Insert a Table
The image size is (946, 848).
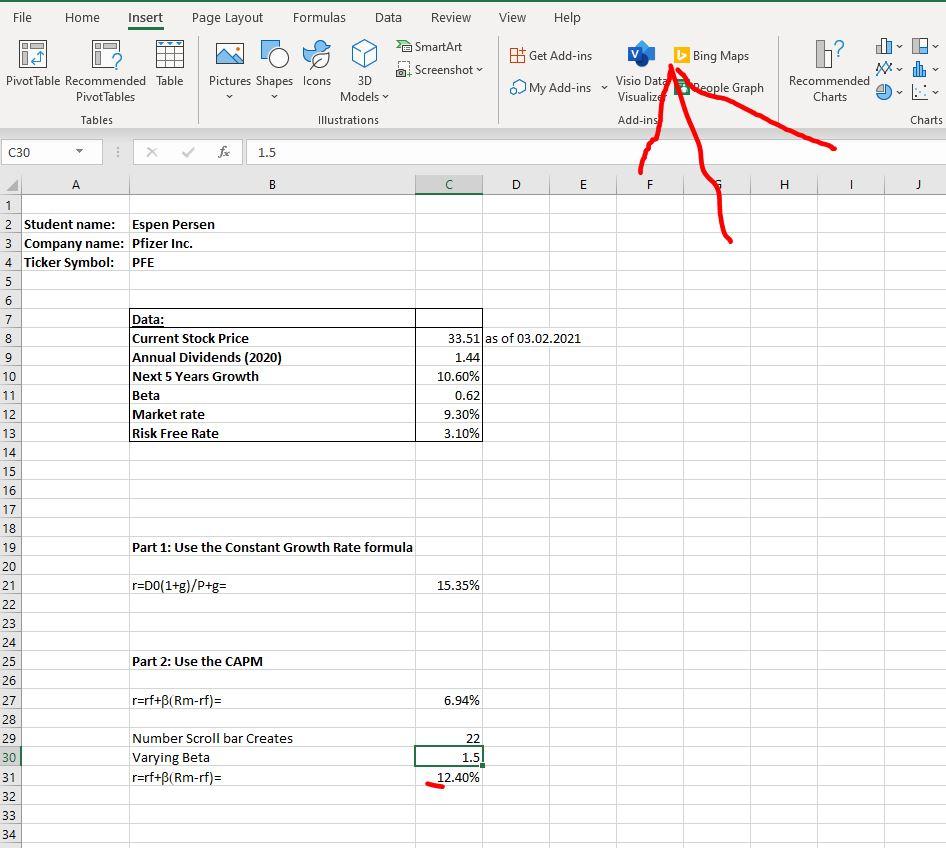[169, 68]
